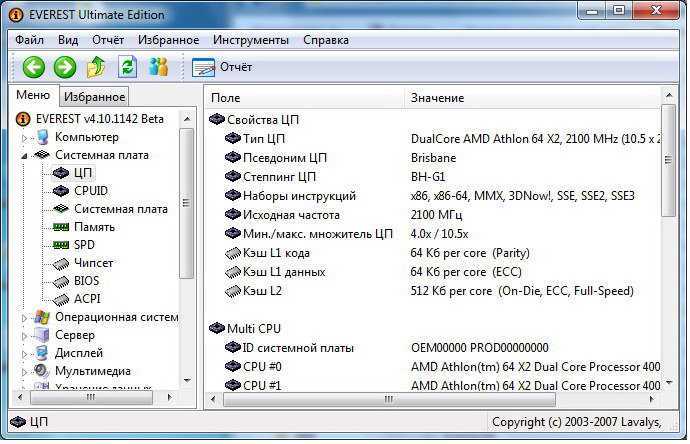Click the Refresh page icon
The height and width of the screenshot is (444, 690).
(127, 67)
